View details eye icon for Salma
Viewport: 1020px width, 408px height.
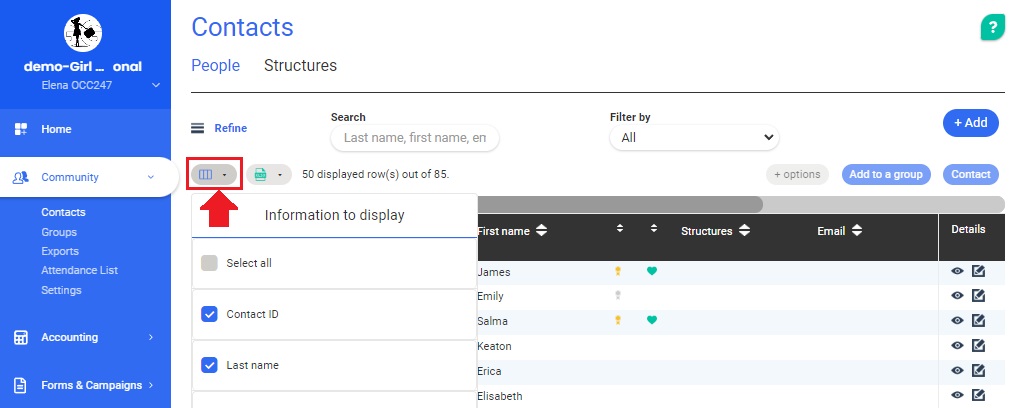tap(957, 321)
